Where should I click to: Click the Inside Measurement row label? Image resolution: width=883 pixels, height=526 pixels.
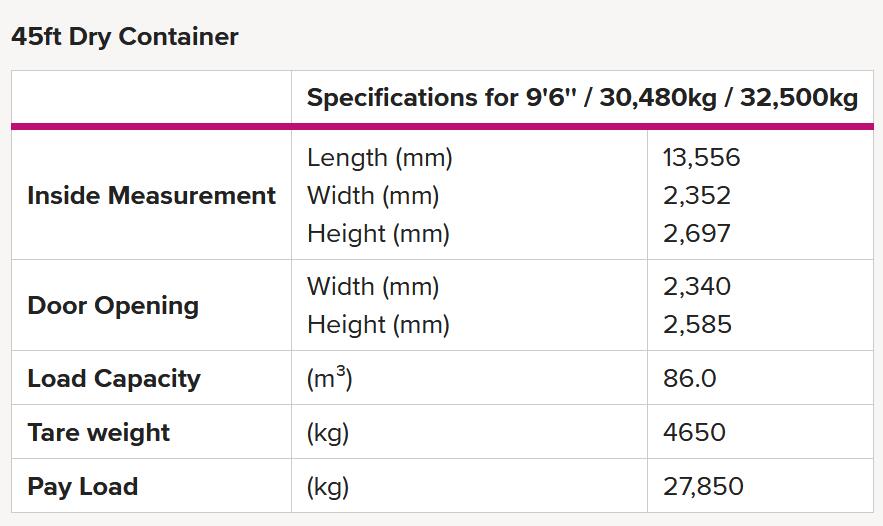point(151,195)
